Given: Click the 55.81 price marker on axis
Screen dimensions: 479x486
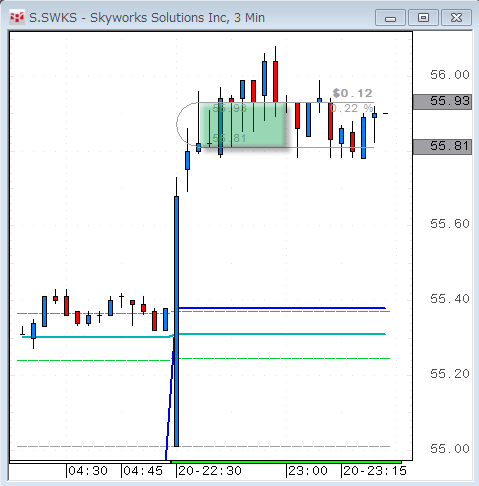Looking at the screenshot, I should (x=443, y=147).
